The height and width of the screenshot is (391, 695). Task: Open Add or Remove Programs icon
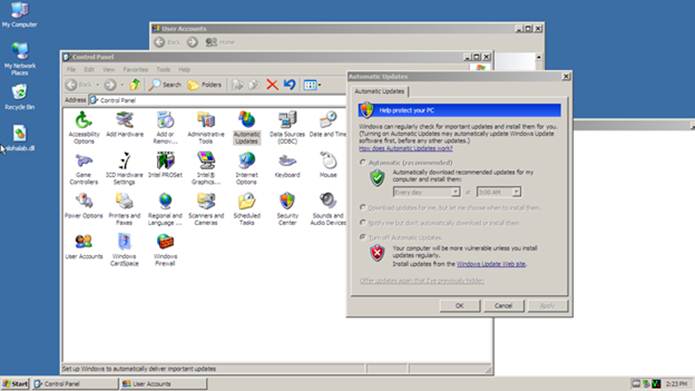click(x=165, y=127)
